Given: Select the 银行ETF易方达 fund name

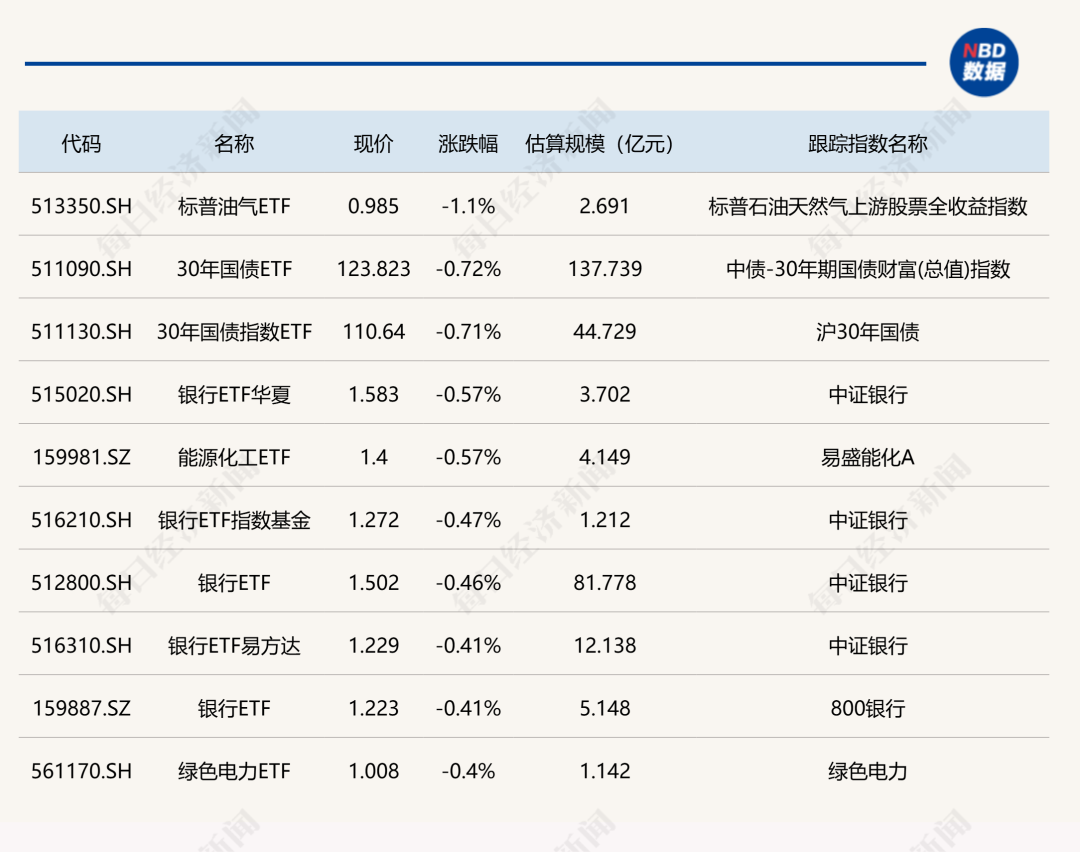Looking at the screenshot, I should (x=234, y=646).
